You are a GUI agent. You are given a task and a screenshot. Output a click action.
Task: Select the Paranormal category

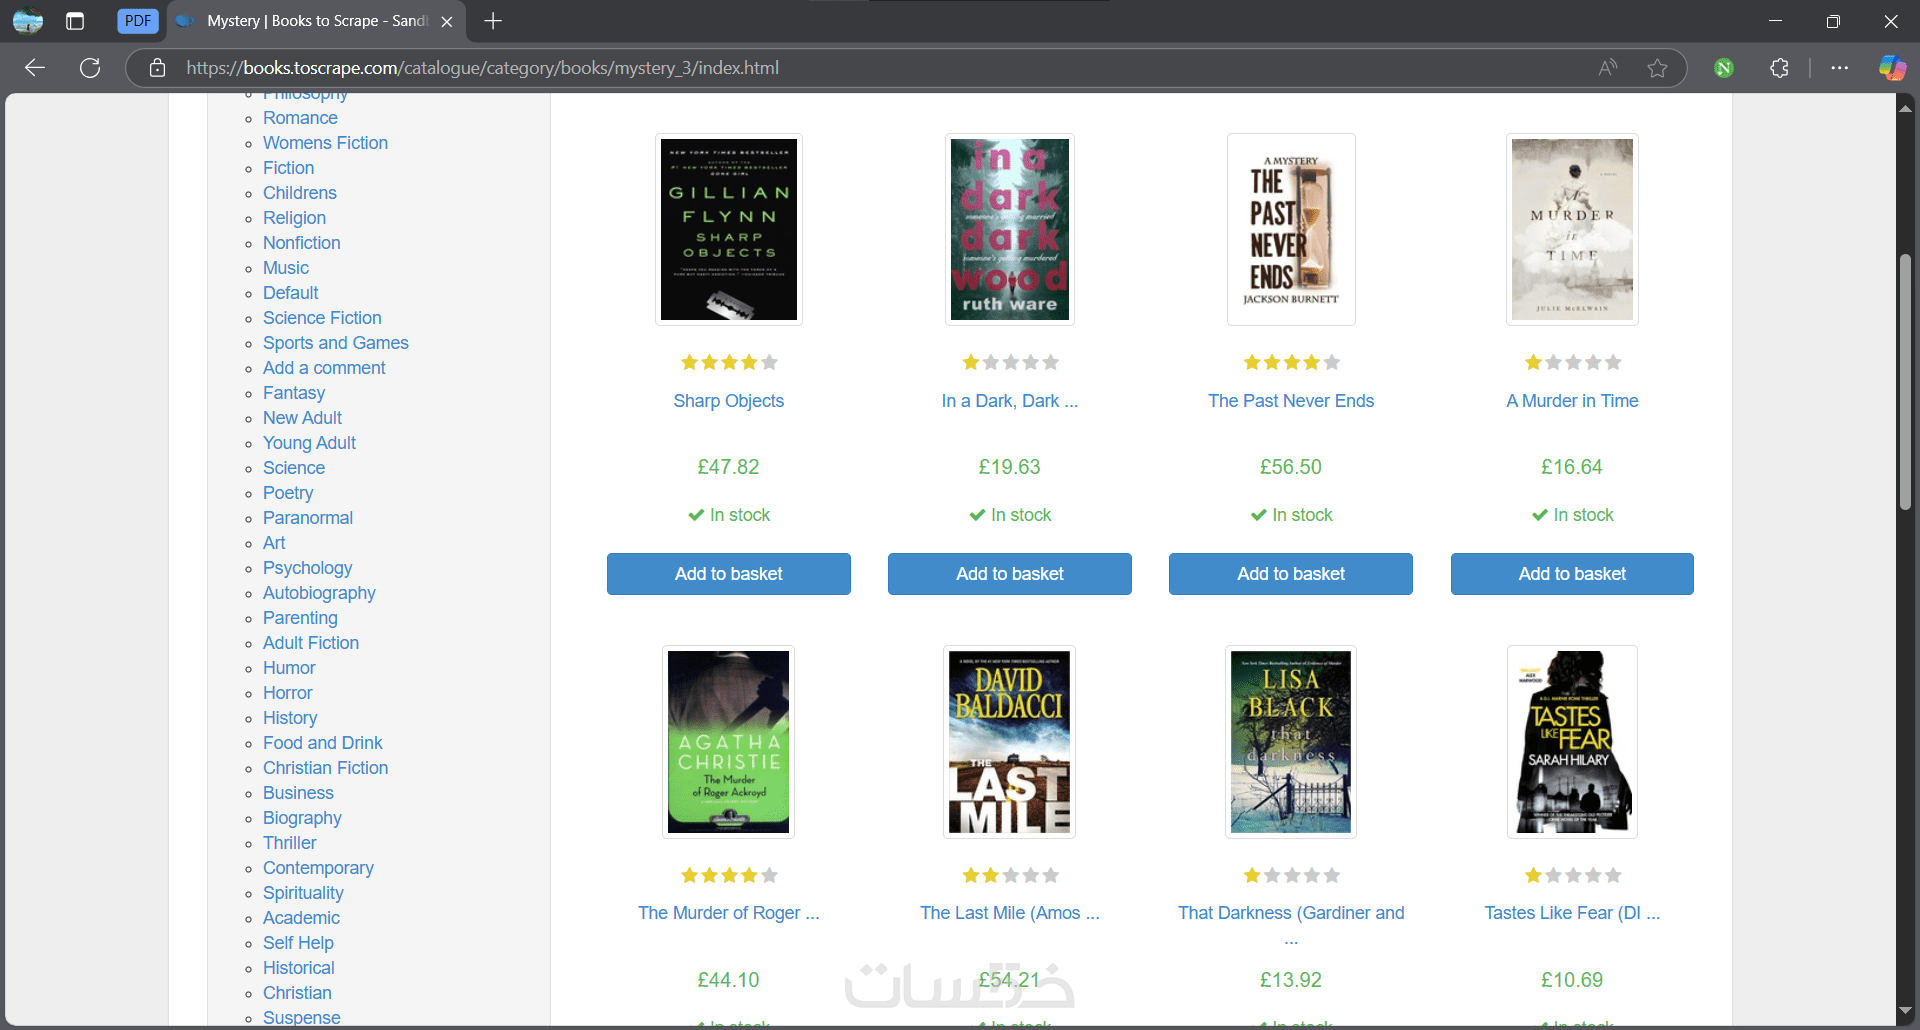click(308, 518)
